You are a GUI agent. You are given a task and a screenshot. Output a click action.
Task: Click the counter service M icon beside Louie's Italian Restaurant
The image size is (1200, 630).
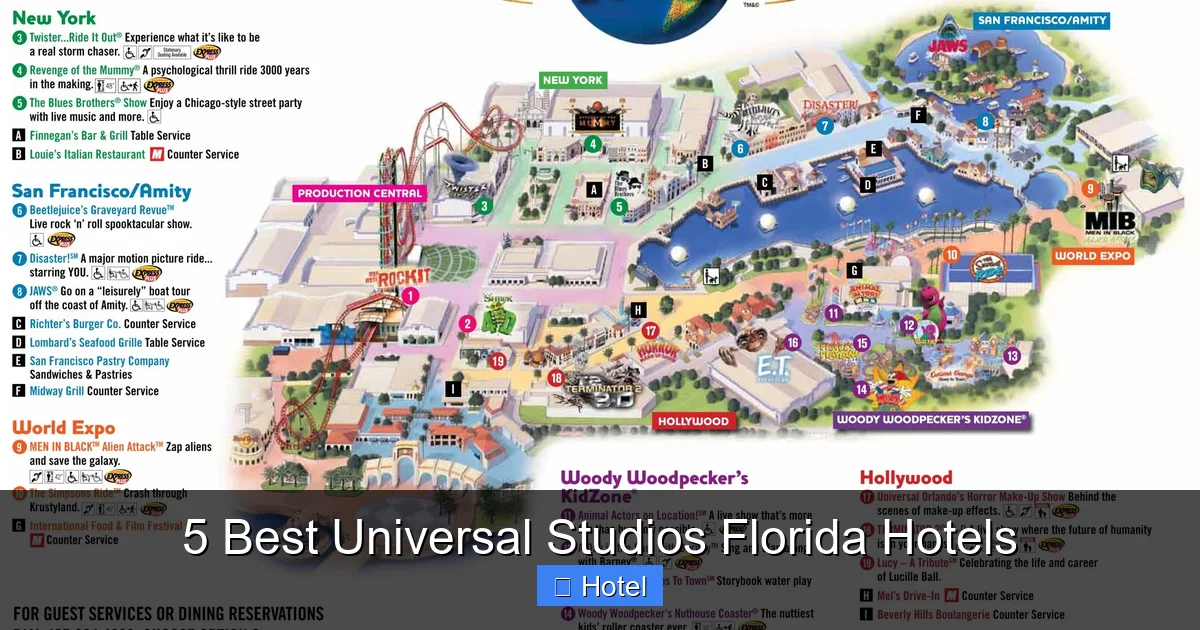(156, 155)
